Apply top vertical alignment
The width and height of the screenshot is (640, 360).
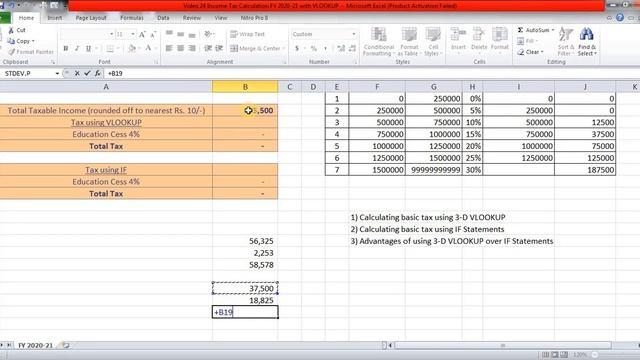click(169, 34)
